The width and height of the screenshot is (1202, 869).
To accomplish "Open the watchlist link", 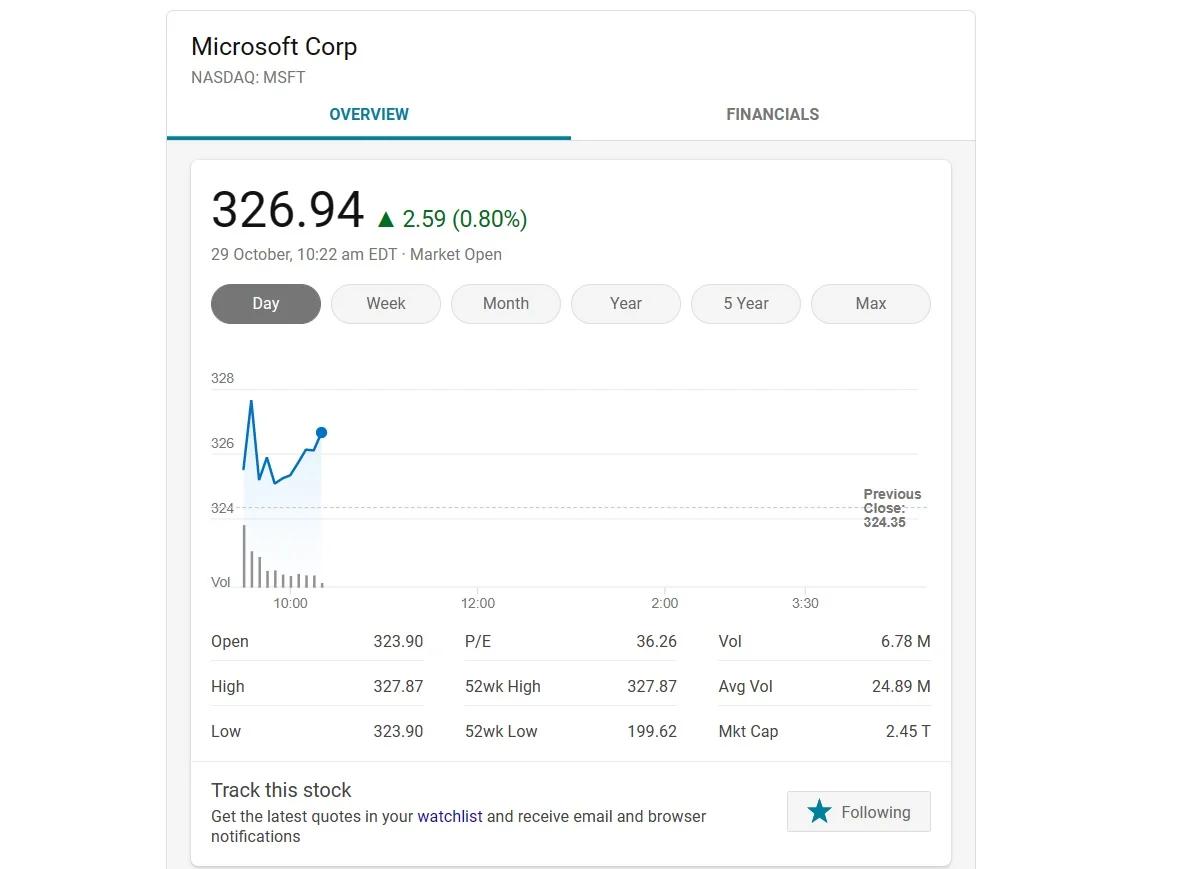I will point(450,816).
